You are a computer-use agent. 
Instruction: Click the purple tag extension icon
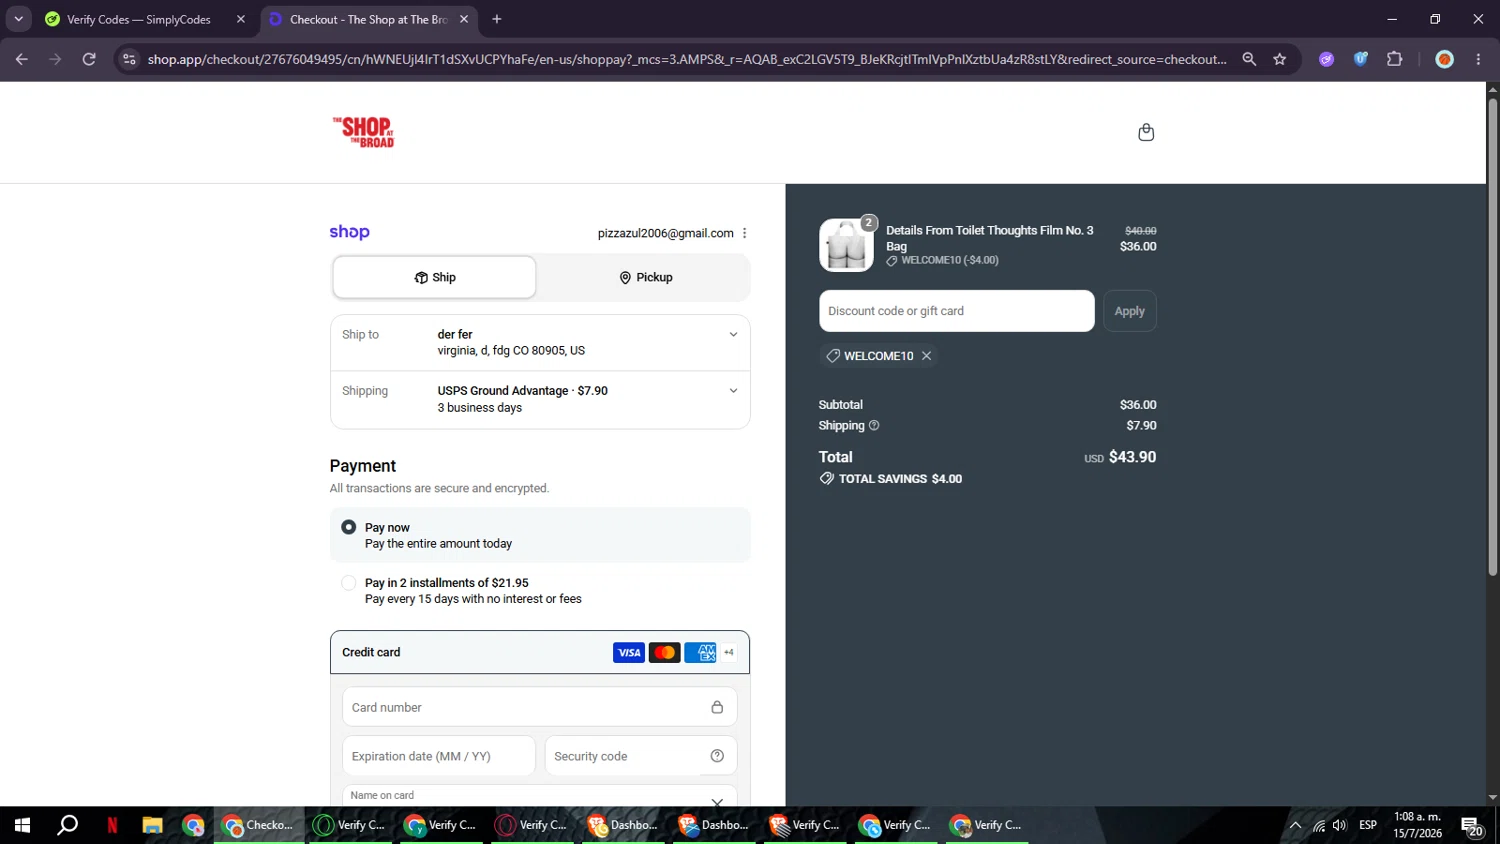[1327, 59]
